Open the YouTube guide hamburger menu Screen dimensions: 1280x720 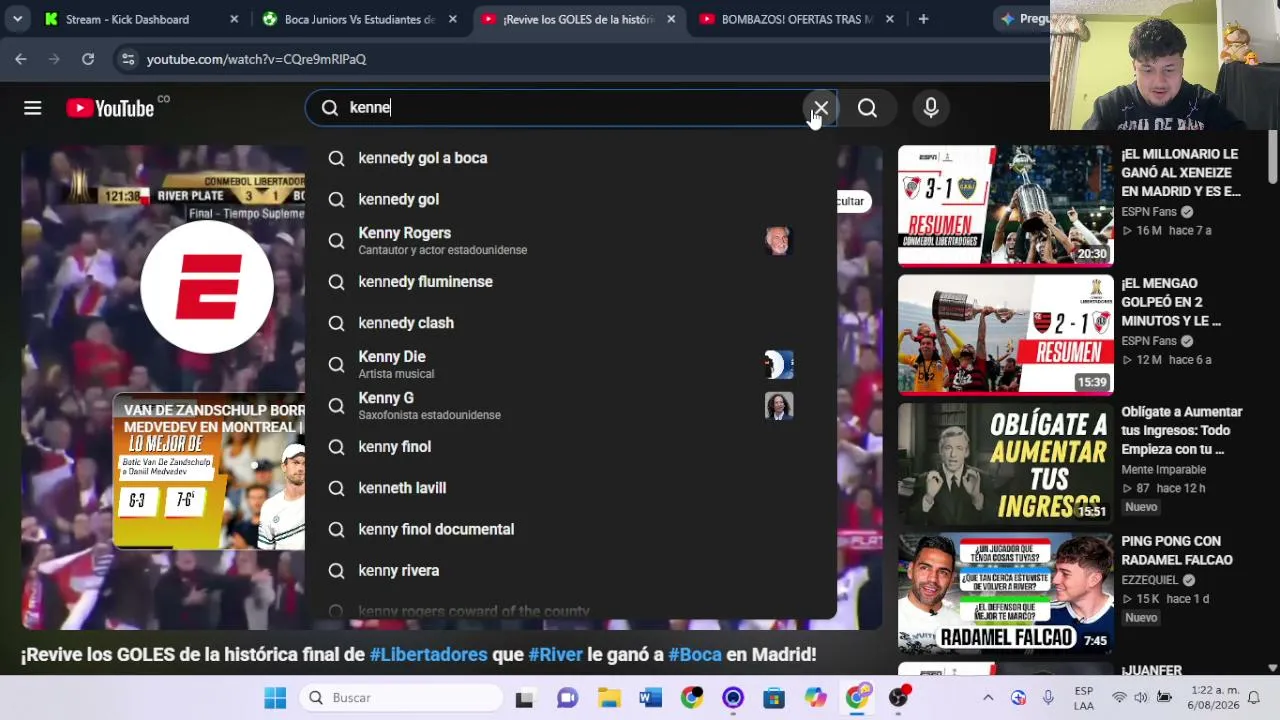pyautogui.click(x=33, y=108)
